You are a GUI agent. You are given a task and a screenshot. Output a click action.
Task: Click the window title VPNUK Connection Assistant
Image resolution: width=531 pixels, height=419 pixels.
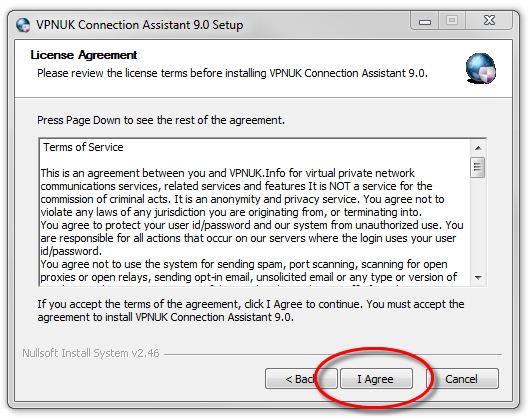click(140, 25)
